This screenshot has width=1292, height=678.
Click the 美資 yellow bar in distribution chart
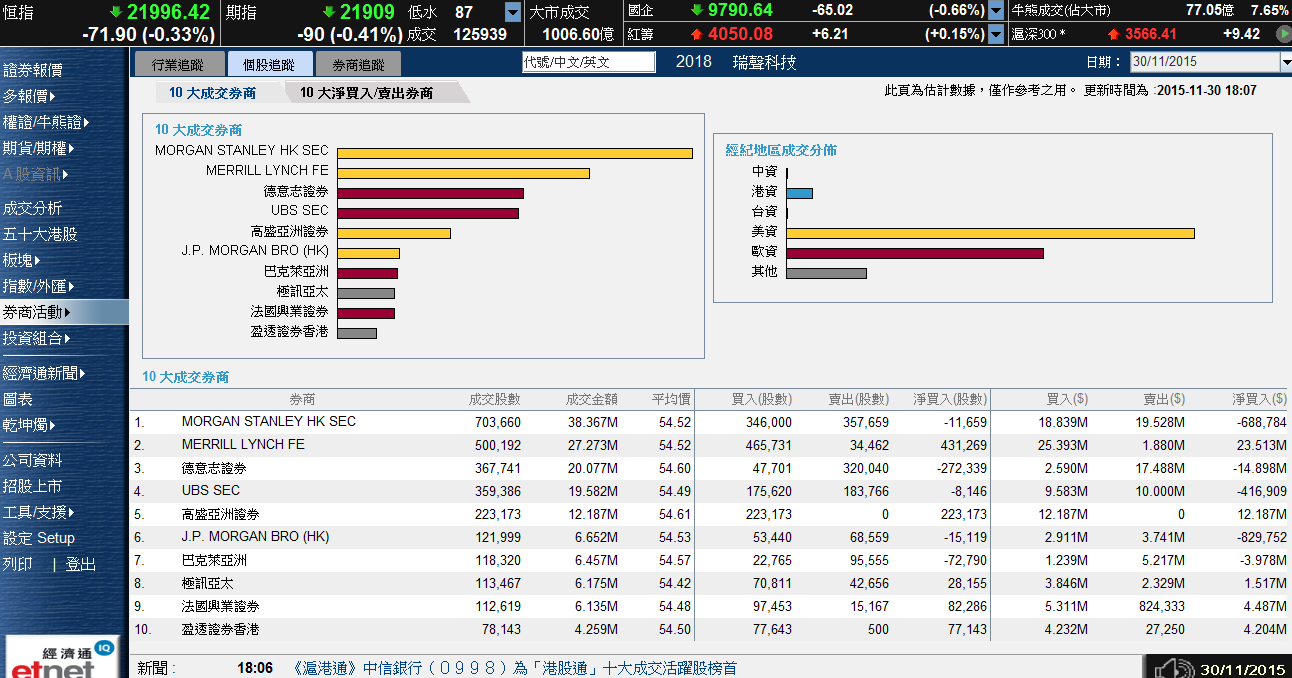click(990, 233)
